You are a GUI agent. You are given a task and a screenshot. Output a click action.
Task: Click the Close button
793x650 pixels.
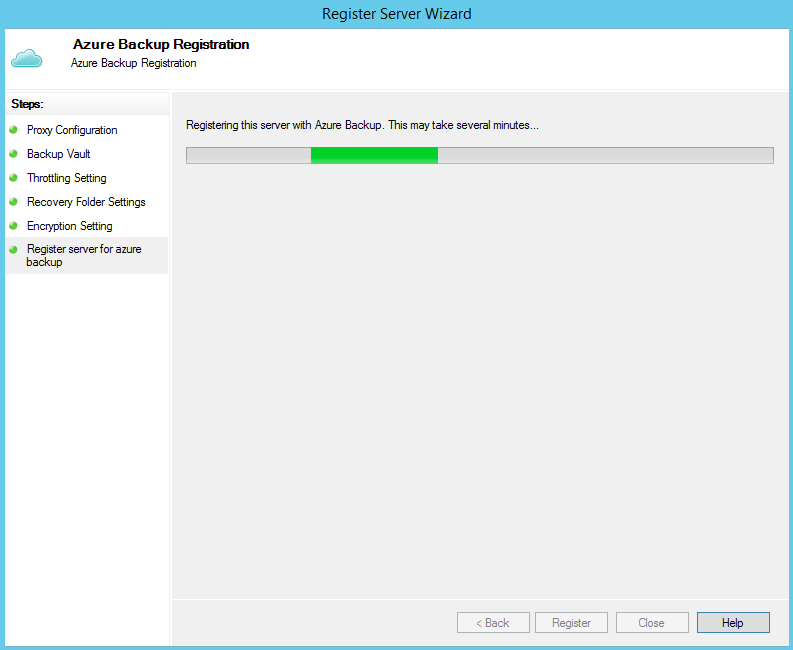pos(652,623)
